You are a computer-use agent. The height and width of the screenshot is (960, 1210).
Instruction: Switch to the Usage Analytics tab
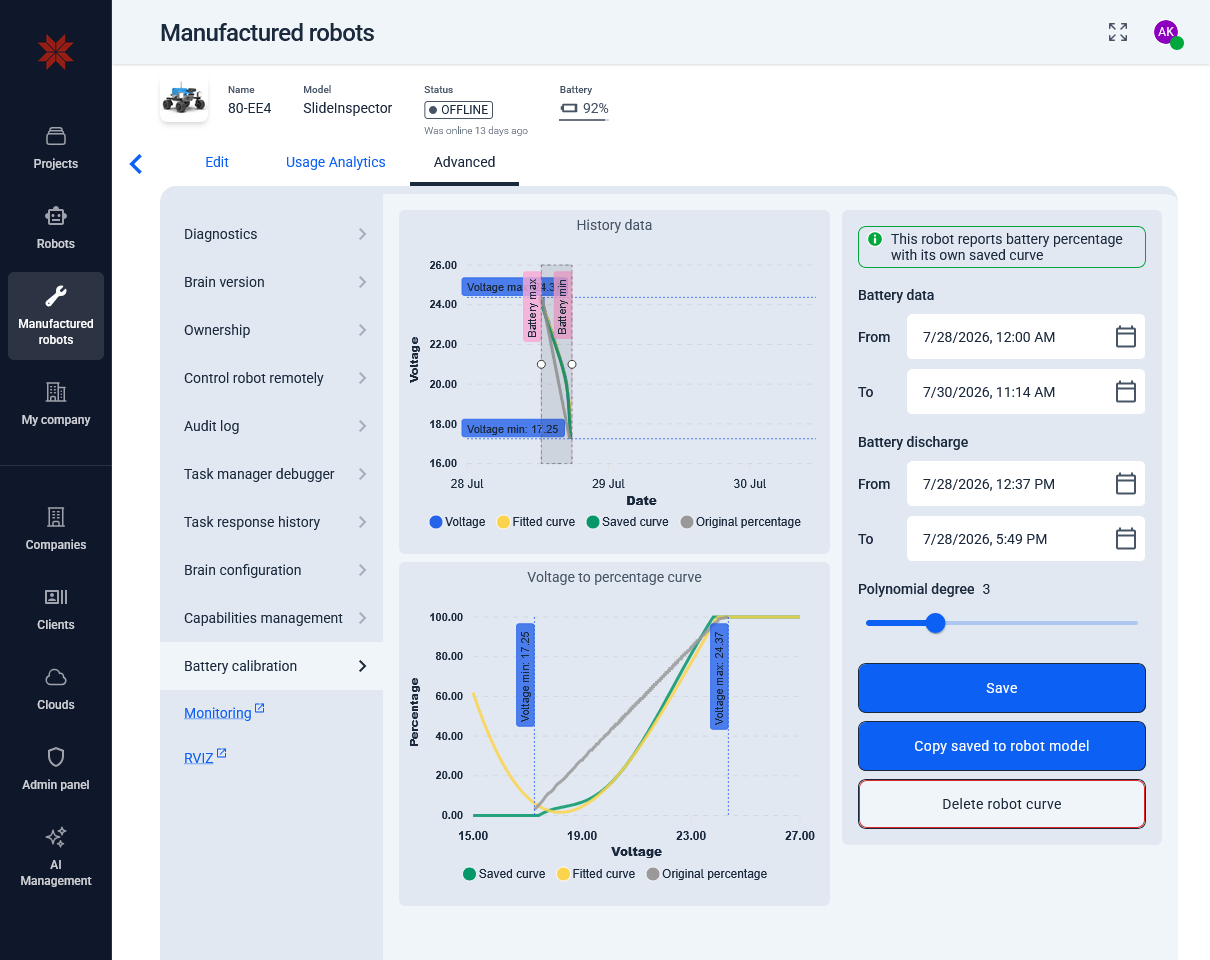(x=335, y=162)
